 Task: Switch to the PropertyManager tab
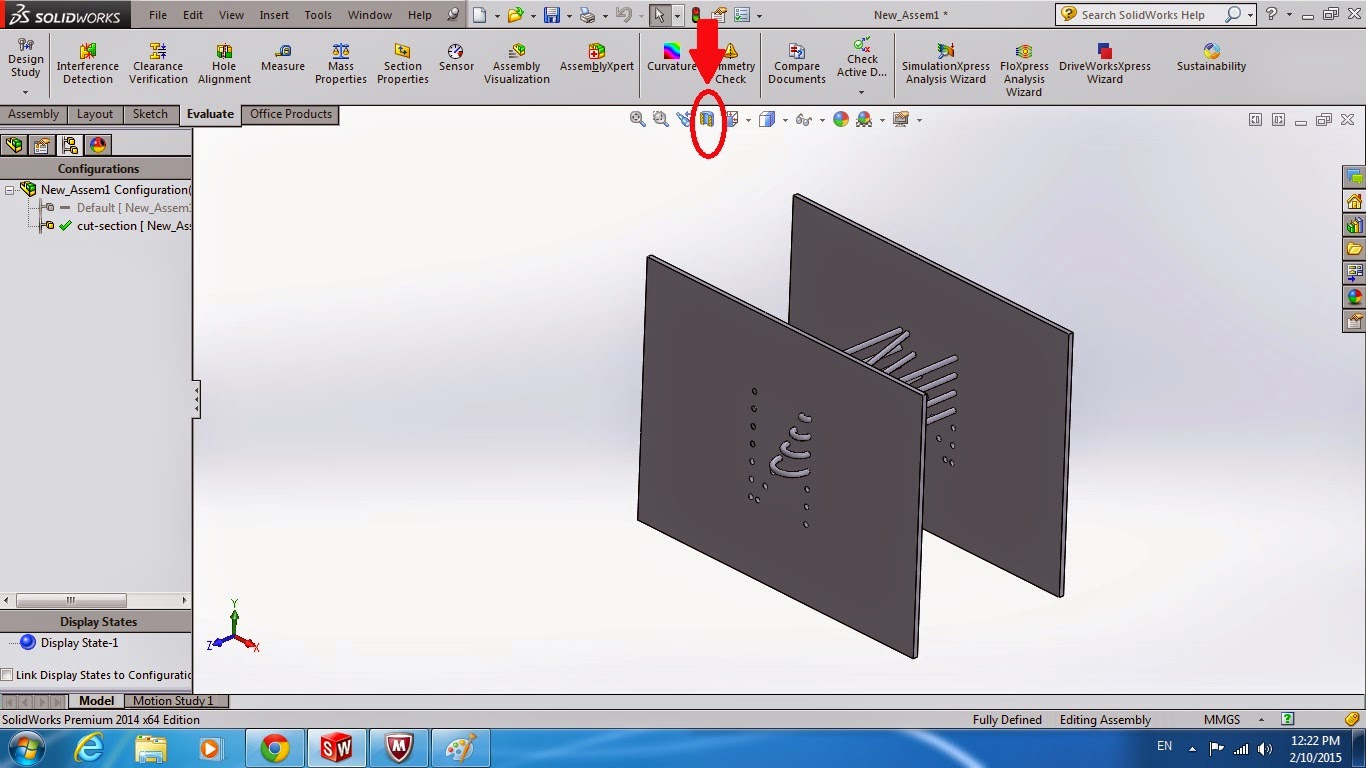(42, 145)
